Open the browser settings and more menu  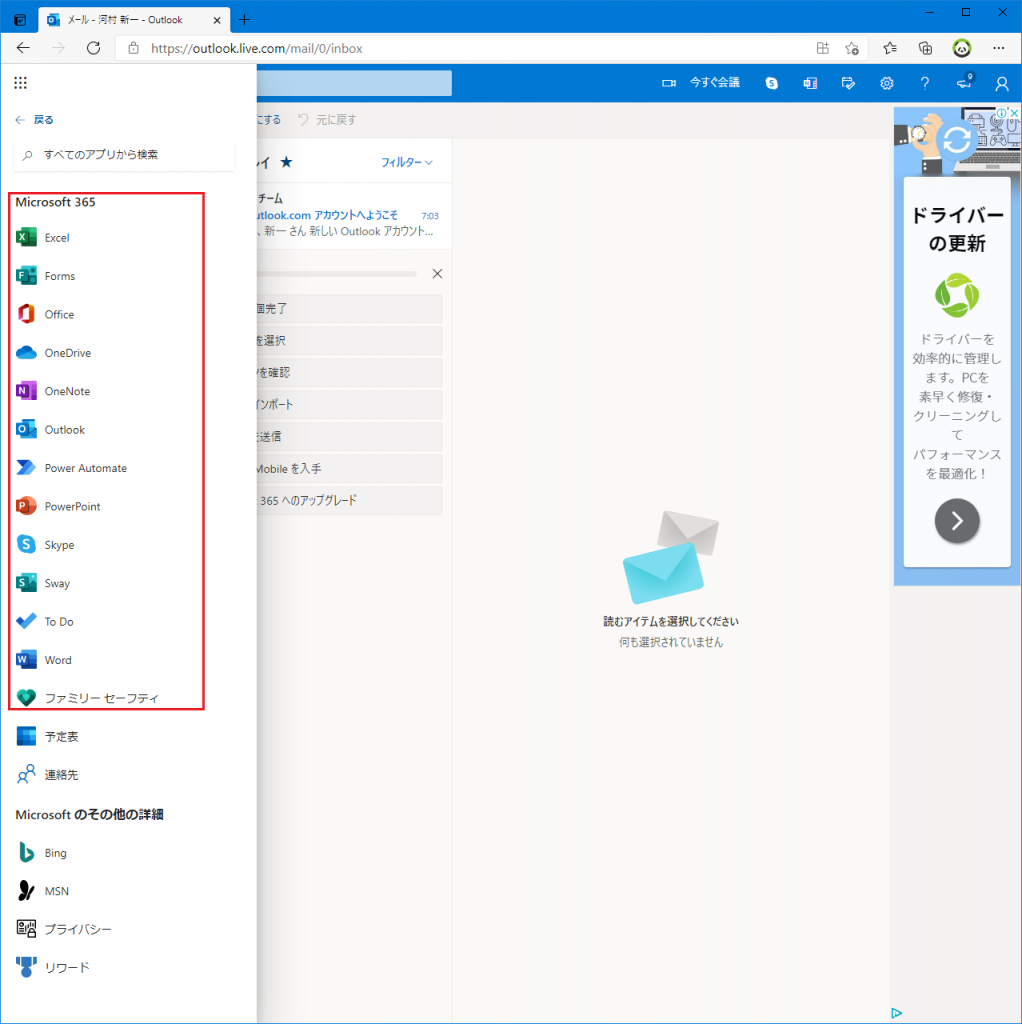(x=998, y=48)
